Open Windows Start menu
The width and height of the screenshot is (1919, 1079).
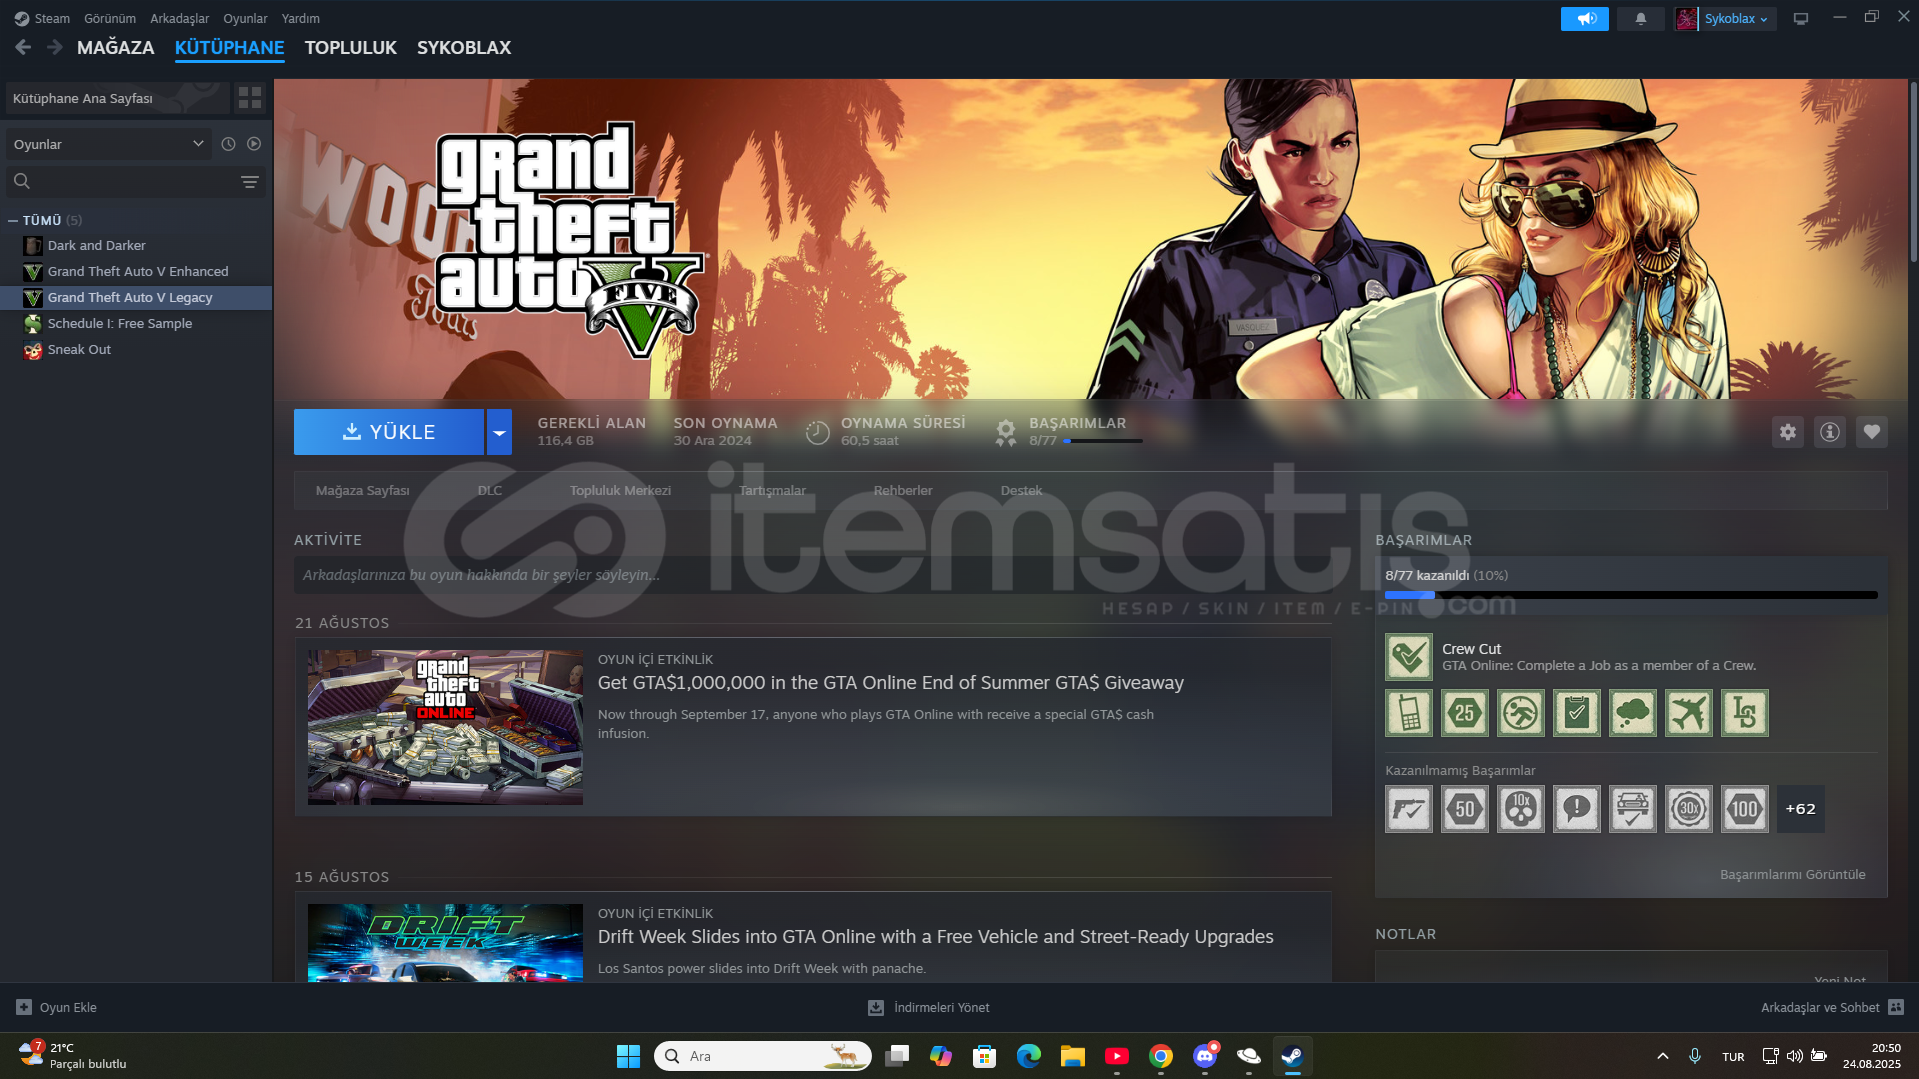pos(628,1056)
